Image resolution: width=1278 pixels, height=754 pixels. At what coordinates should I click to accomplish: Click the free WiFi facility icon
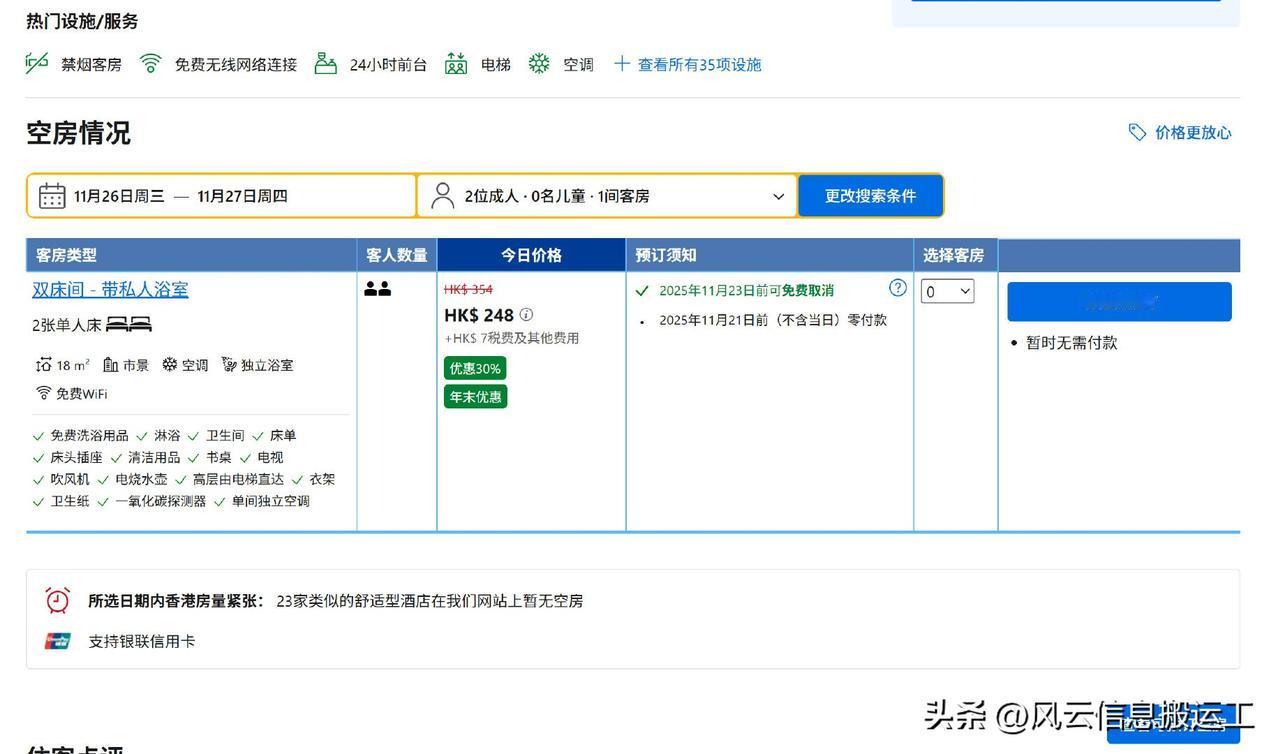click(151, 64)
